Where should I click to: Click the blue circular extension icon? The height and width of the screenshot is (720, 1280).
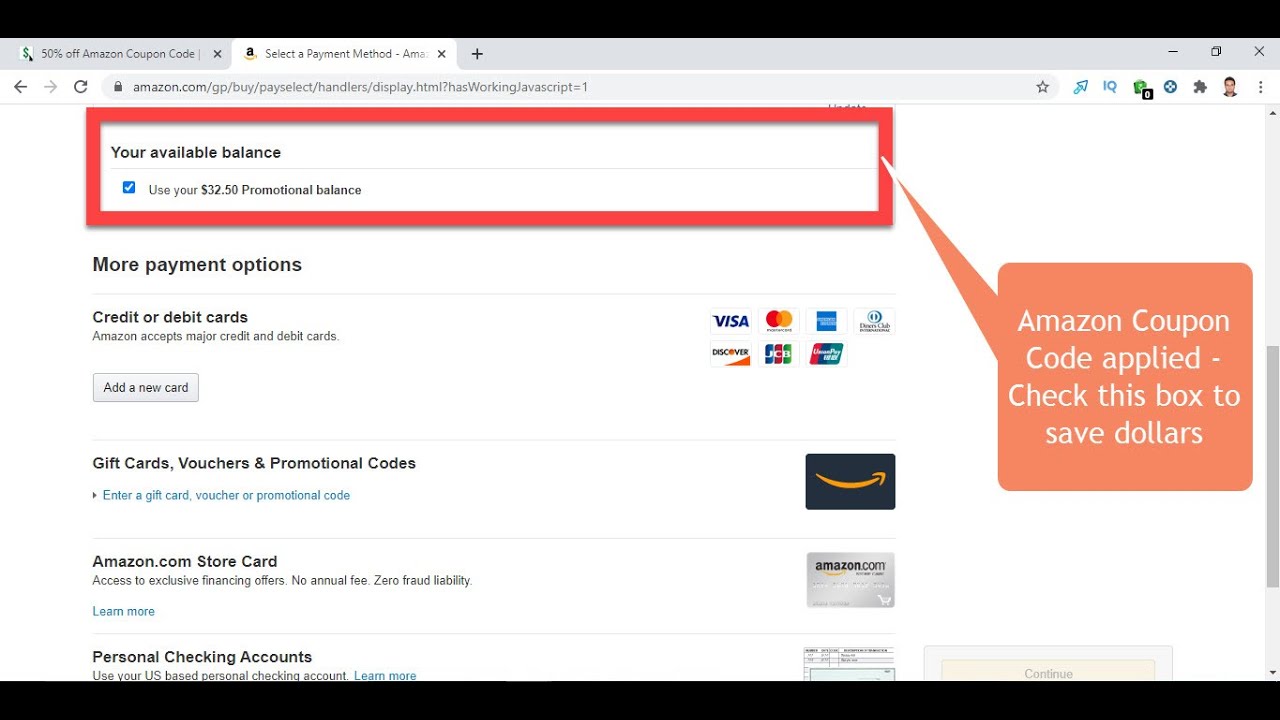pyautogui.click(x=1170, y=87)
